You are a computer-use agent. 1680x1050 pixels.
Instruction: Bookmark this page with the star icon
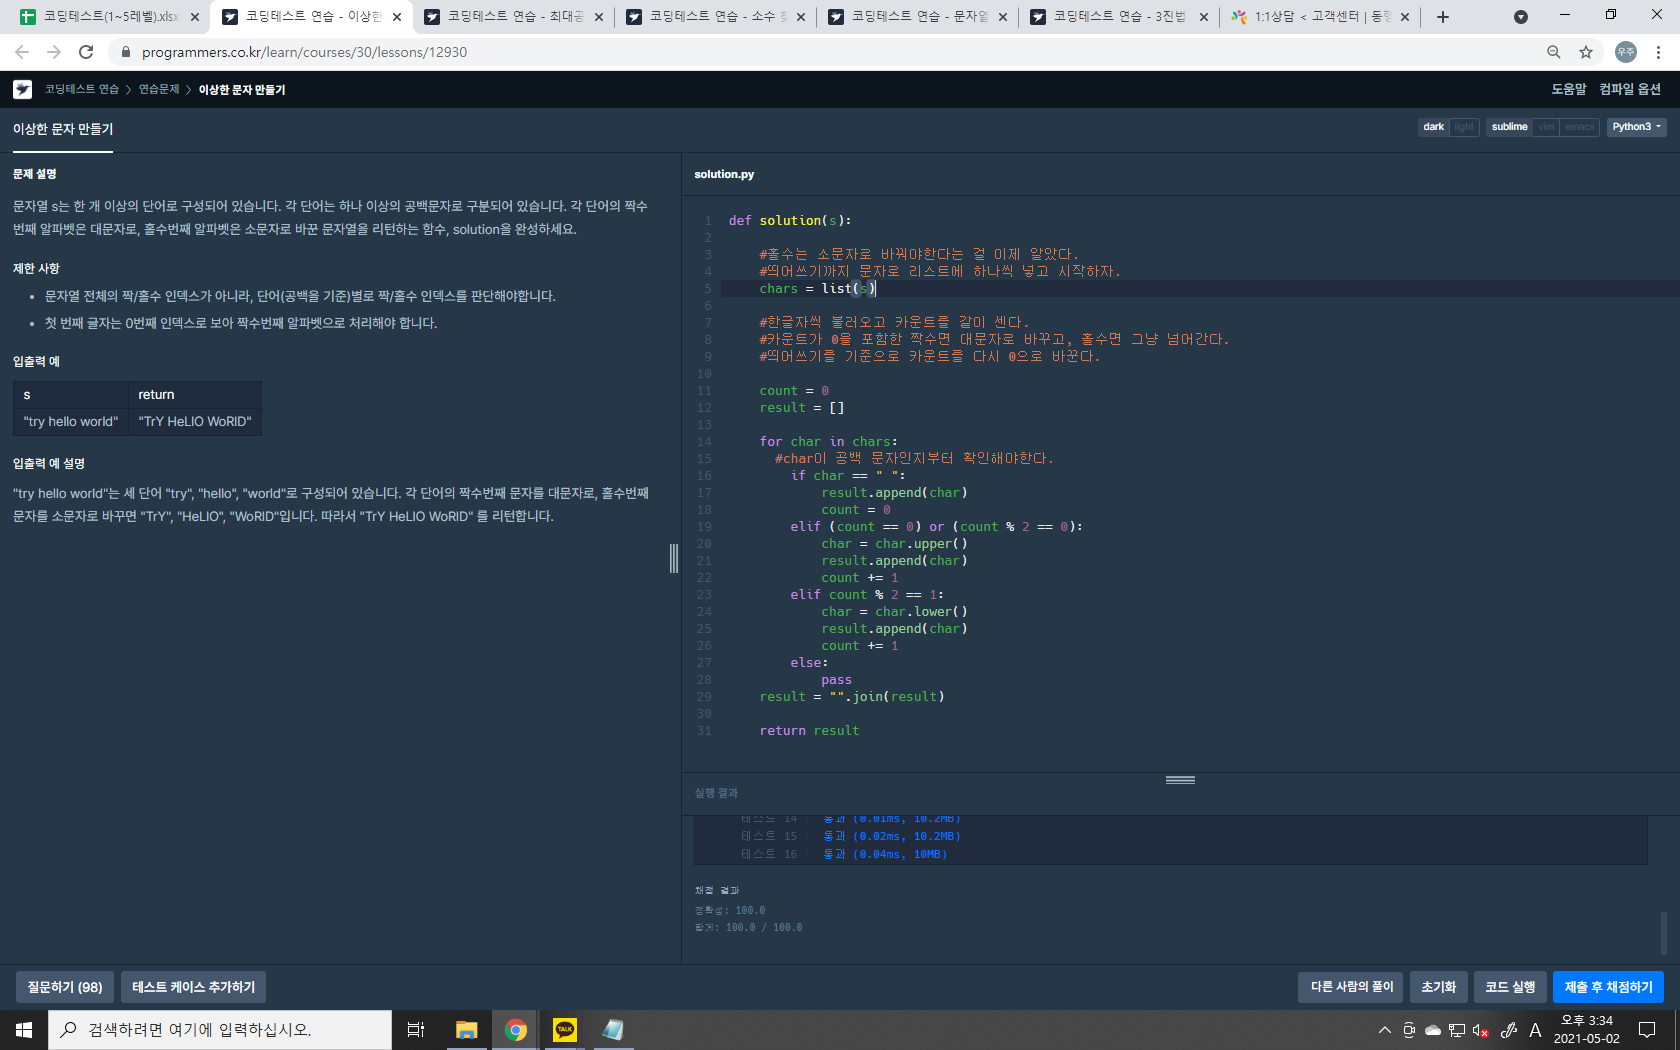coord(1586,52)
